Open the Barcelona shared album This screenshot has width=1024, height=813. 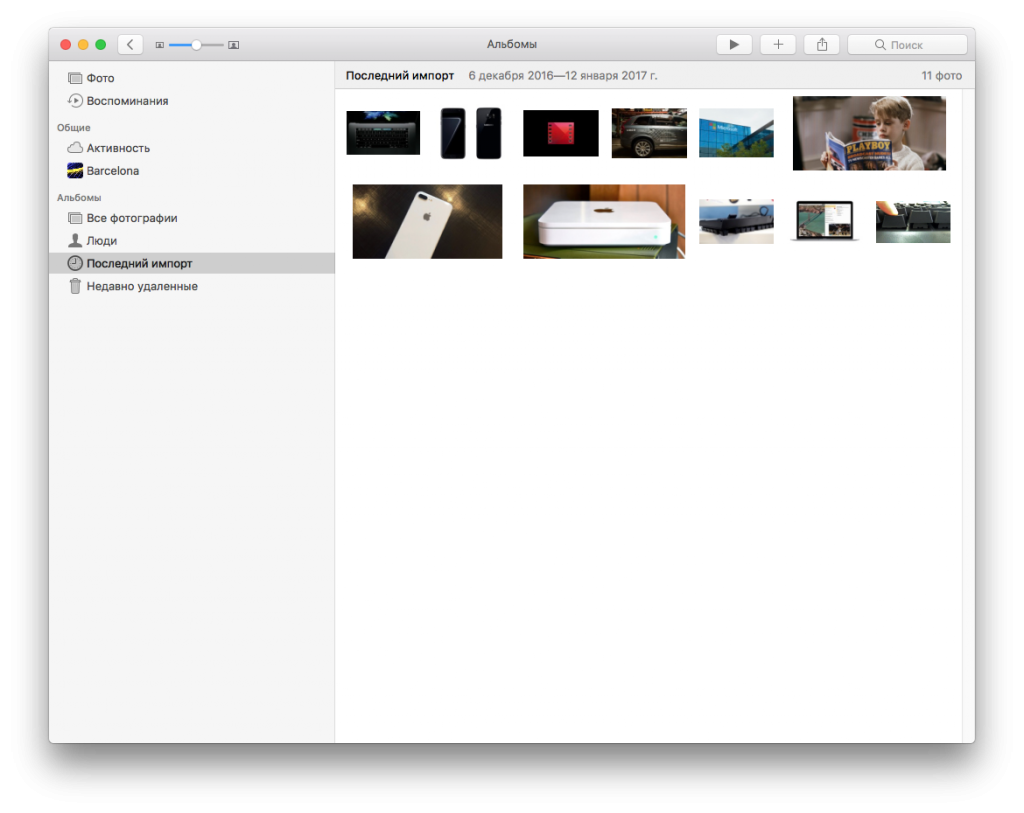coord(112,171)
